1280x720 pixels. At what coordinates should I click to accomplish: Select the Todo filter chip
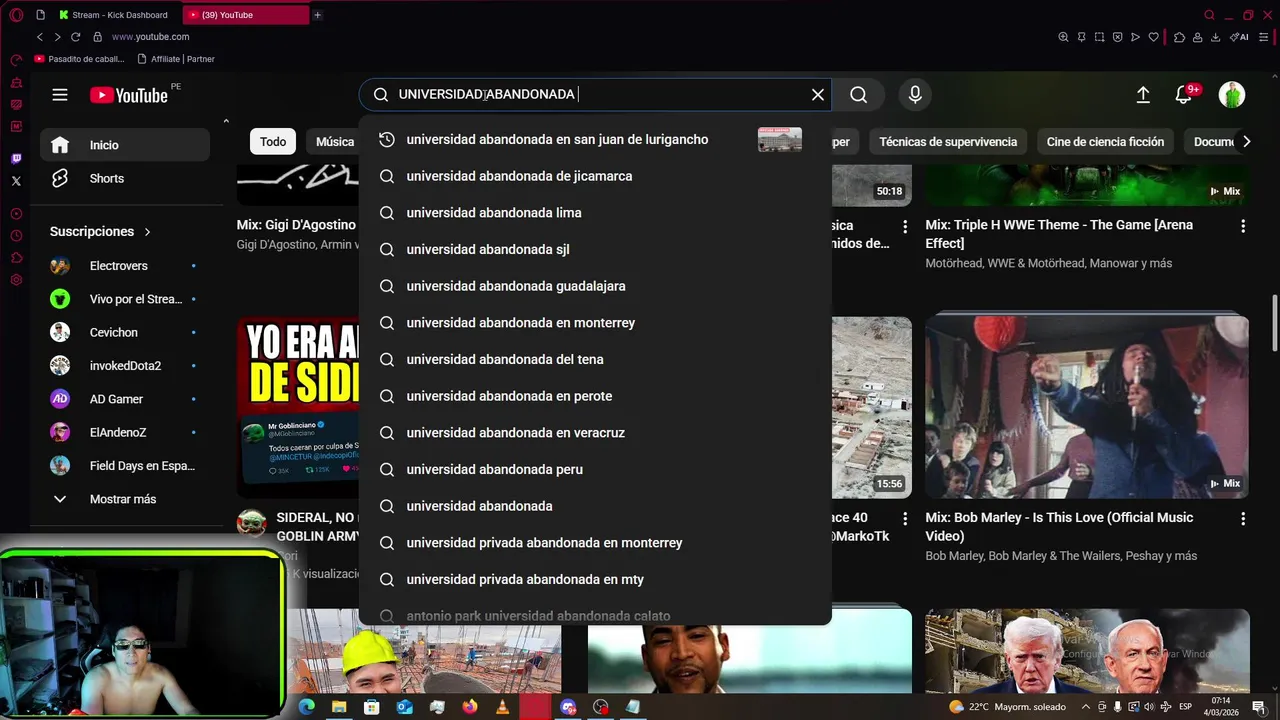[273, 141]
